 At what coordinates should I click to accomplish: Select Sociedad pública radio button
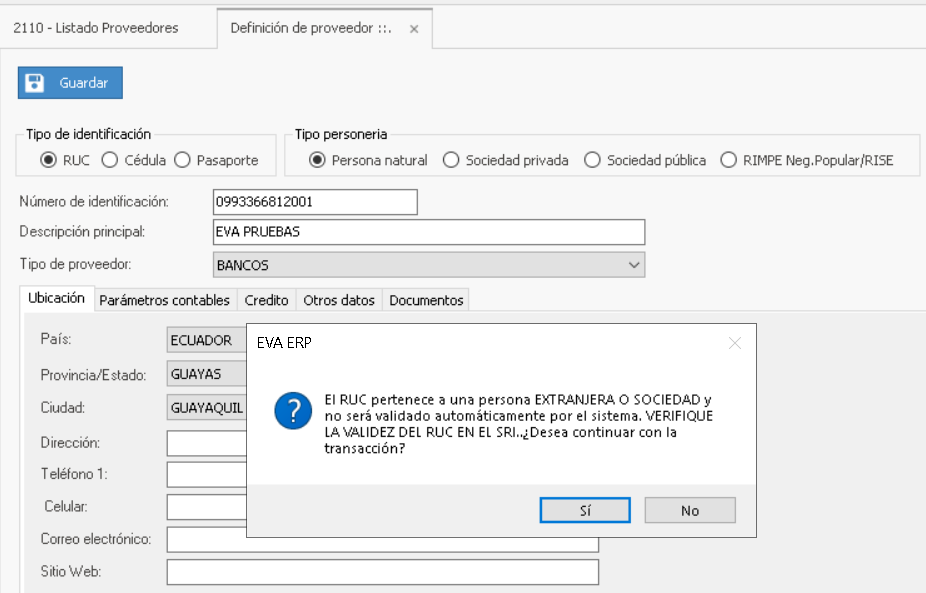(x=592, y=160)
